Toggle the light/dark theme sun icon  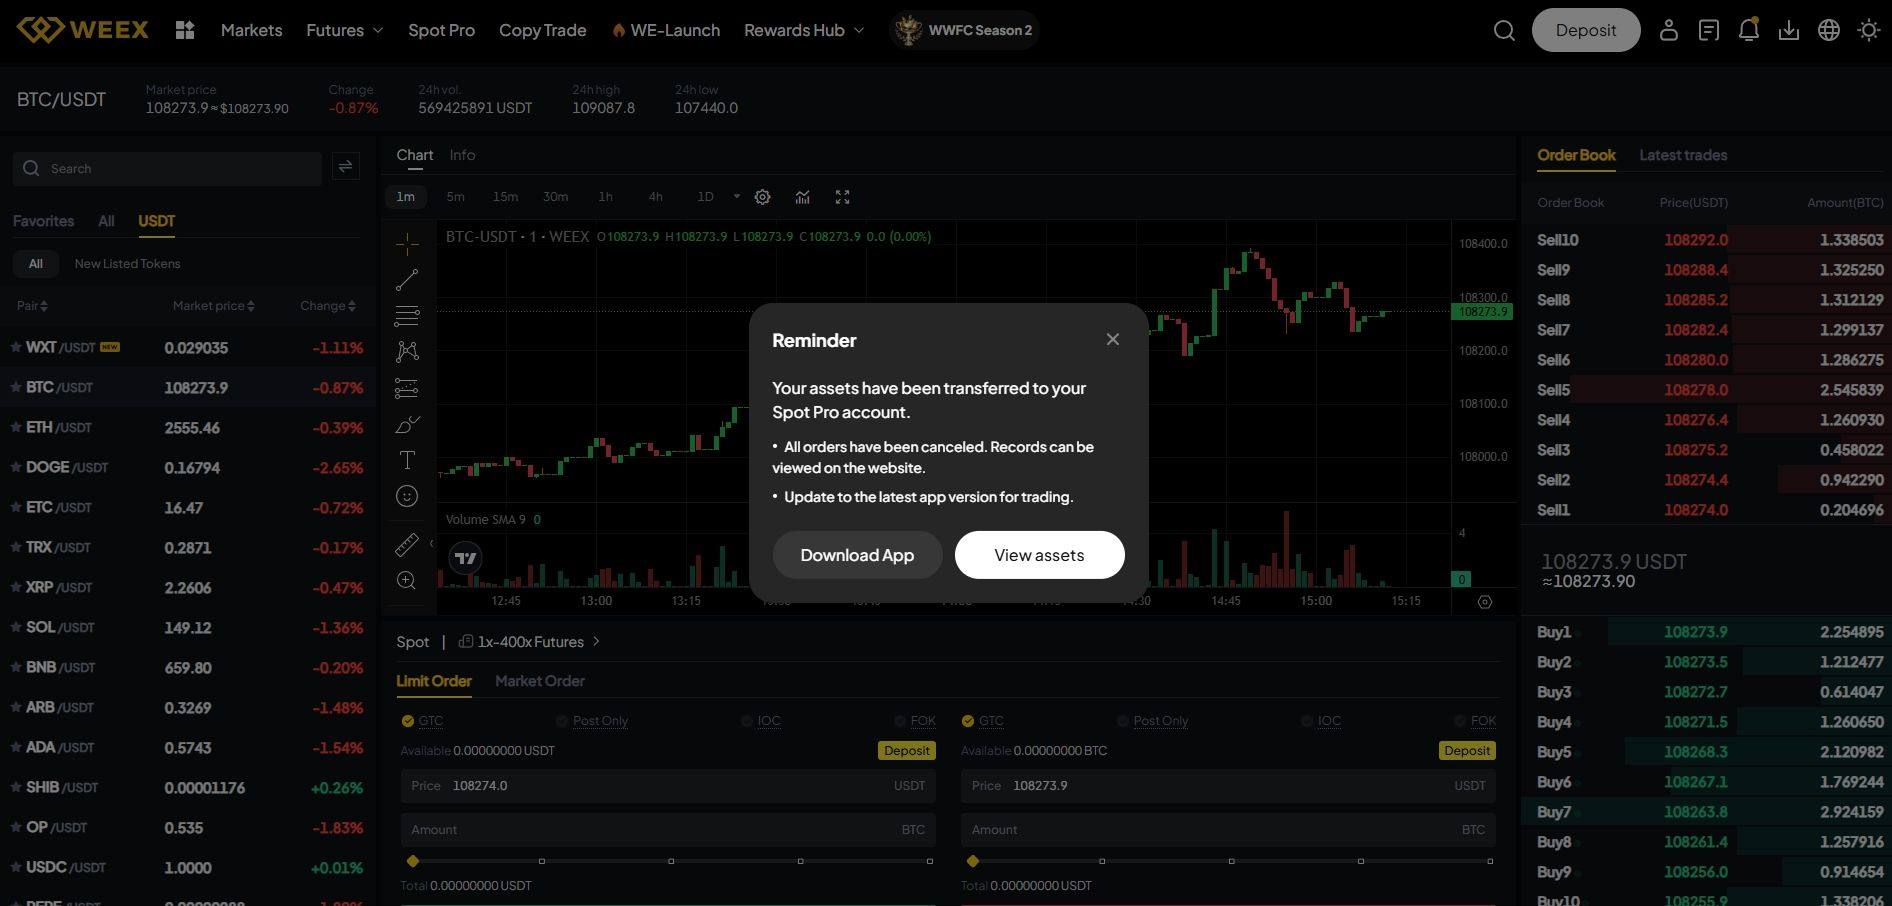coord(1868,30)
